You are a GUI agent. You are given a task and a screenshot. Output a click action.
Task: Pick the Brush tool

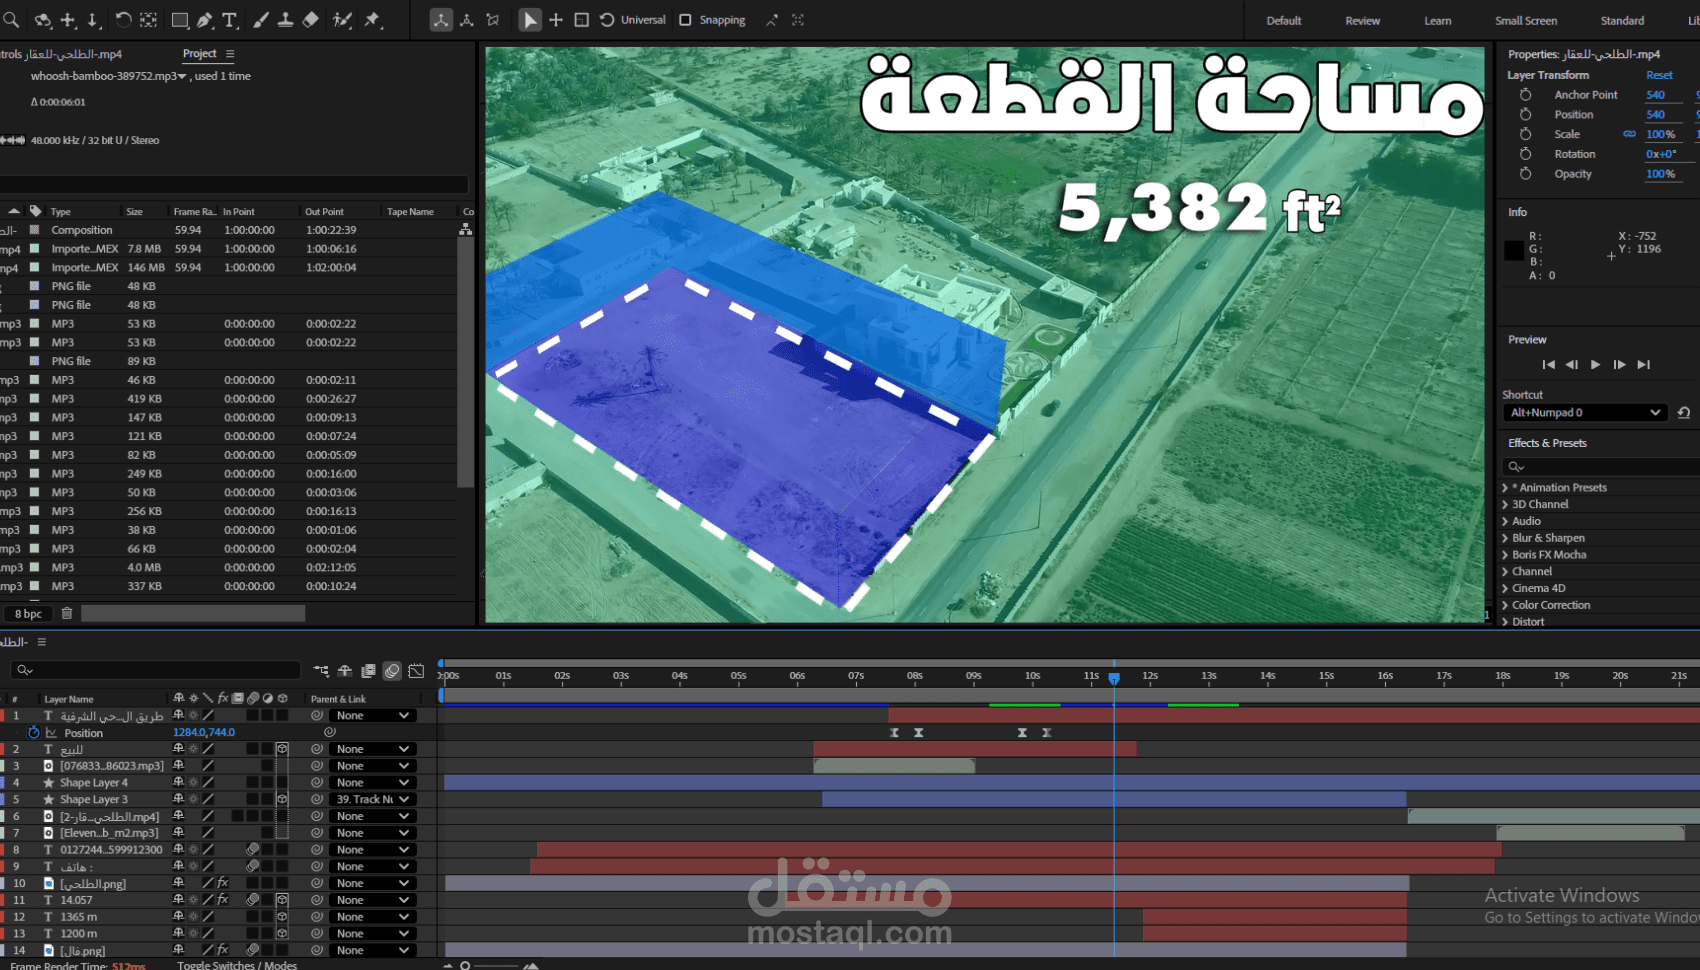262,20
